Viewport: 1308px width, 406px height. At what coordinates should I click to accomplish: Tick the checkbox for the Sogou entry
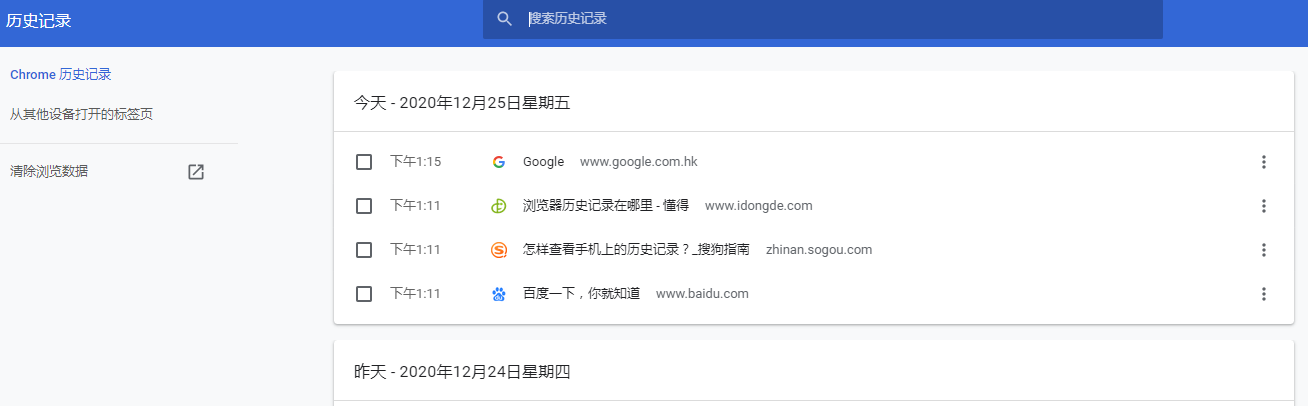(364, 250)
